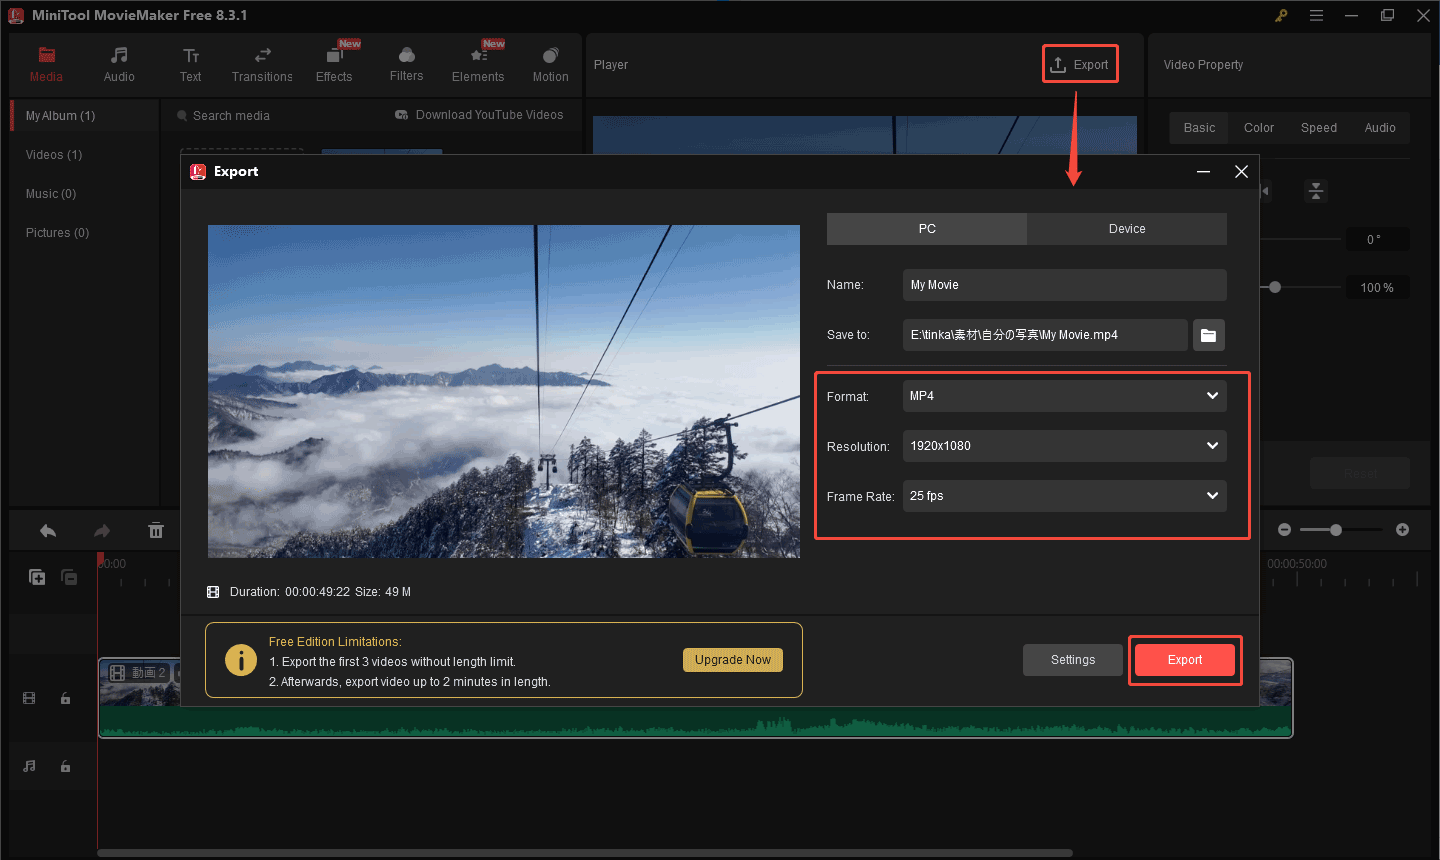
Task: Toggle the video track lock
Action: [66, 698]
